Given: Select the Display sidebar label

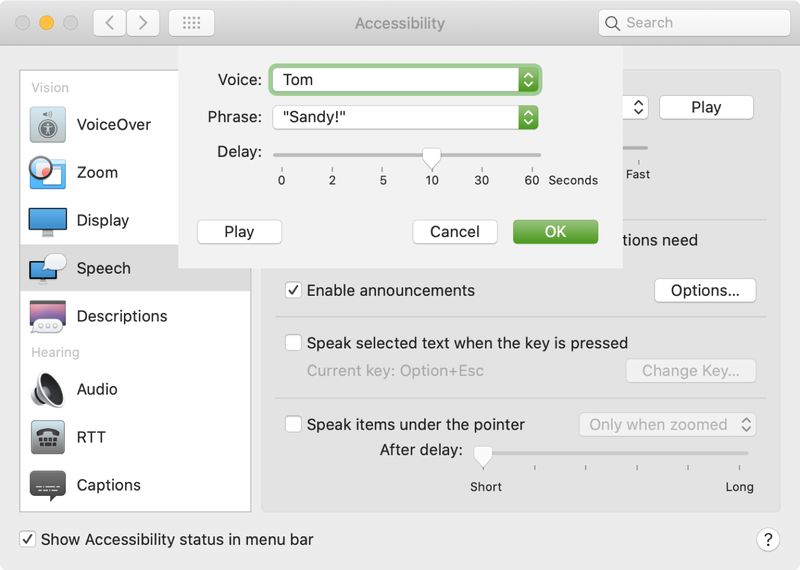Looking at the screenshot, I should [x=103, y=220].
